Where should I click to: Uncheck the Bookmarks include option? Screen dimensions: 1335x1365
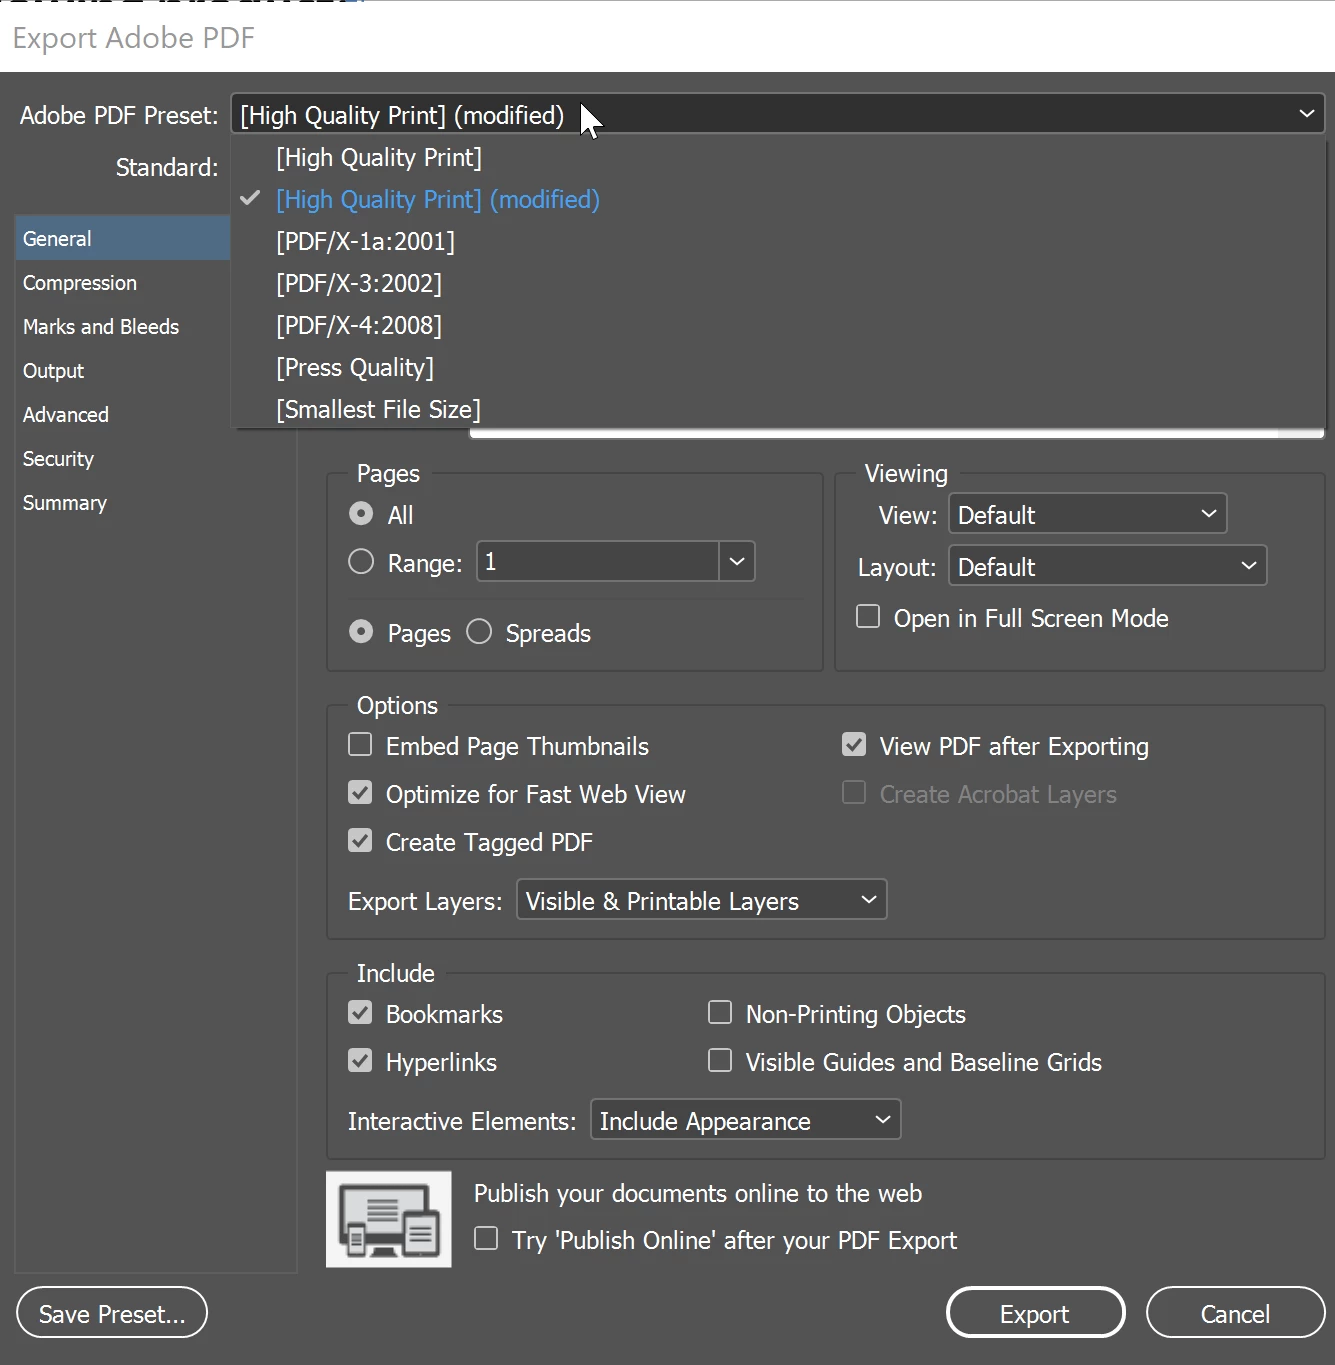[360, 1012]
